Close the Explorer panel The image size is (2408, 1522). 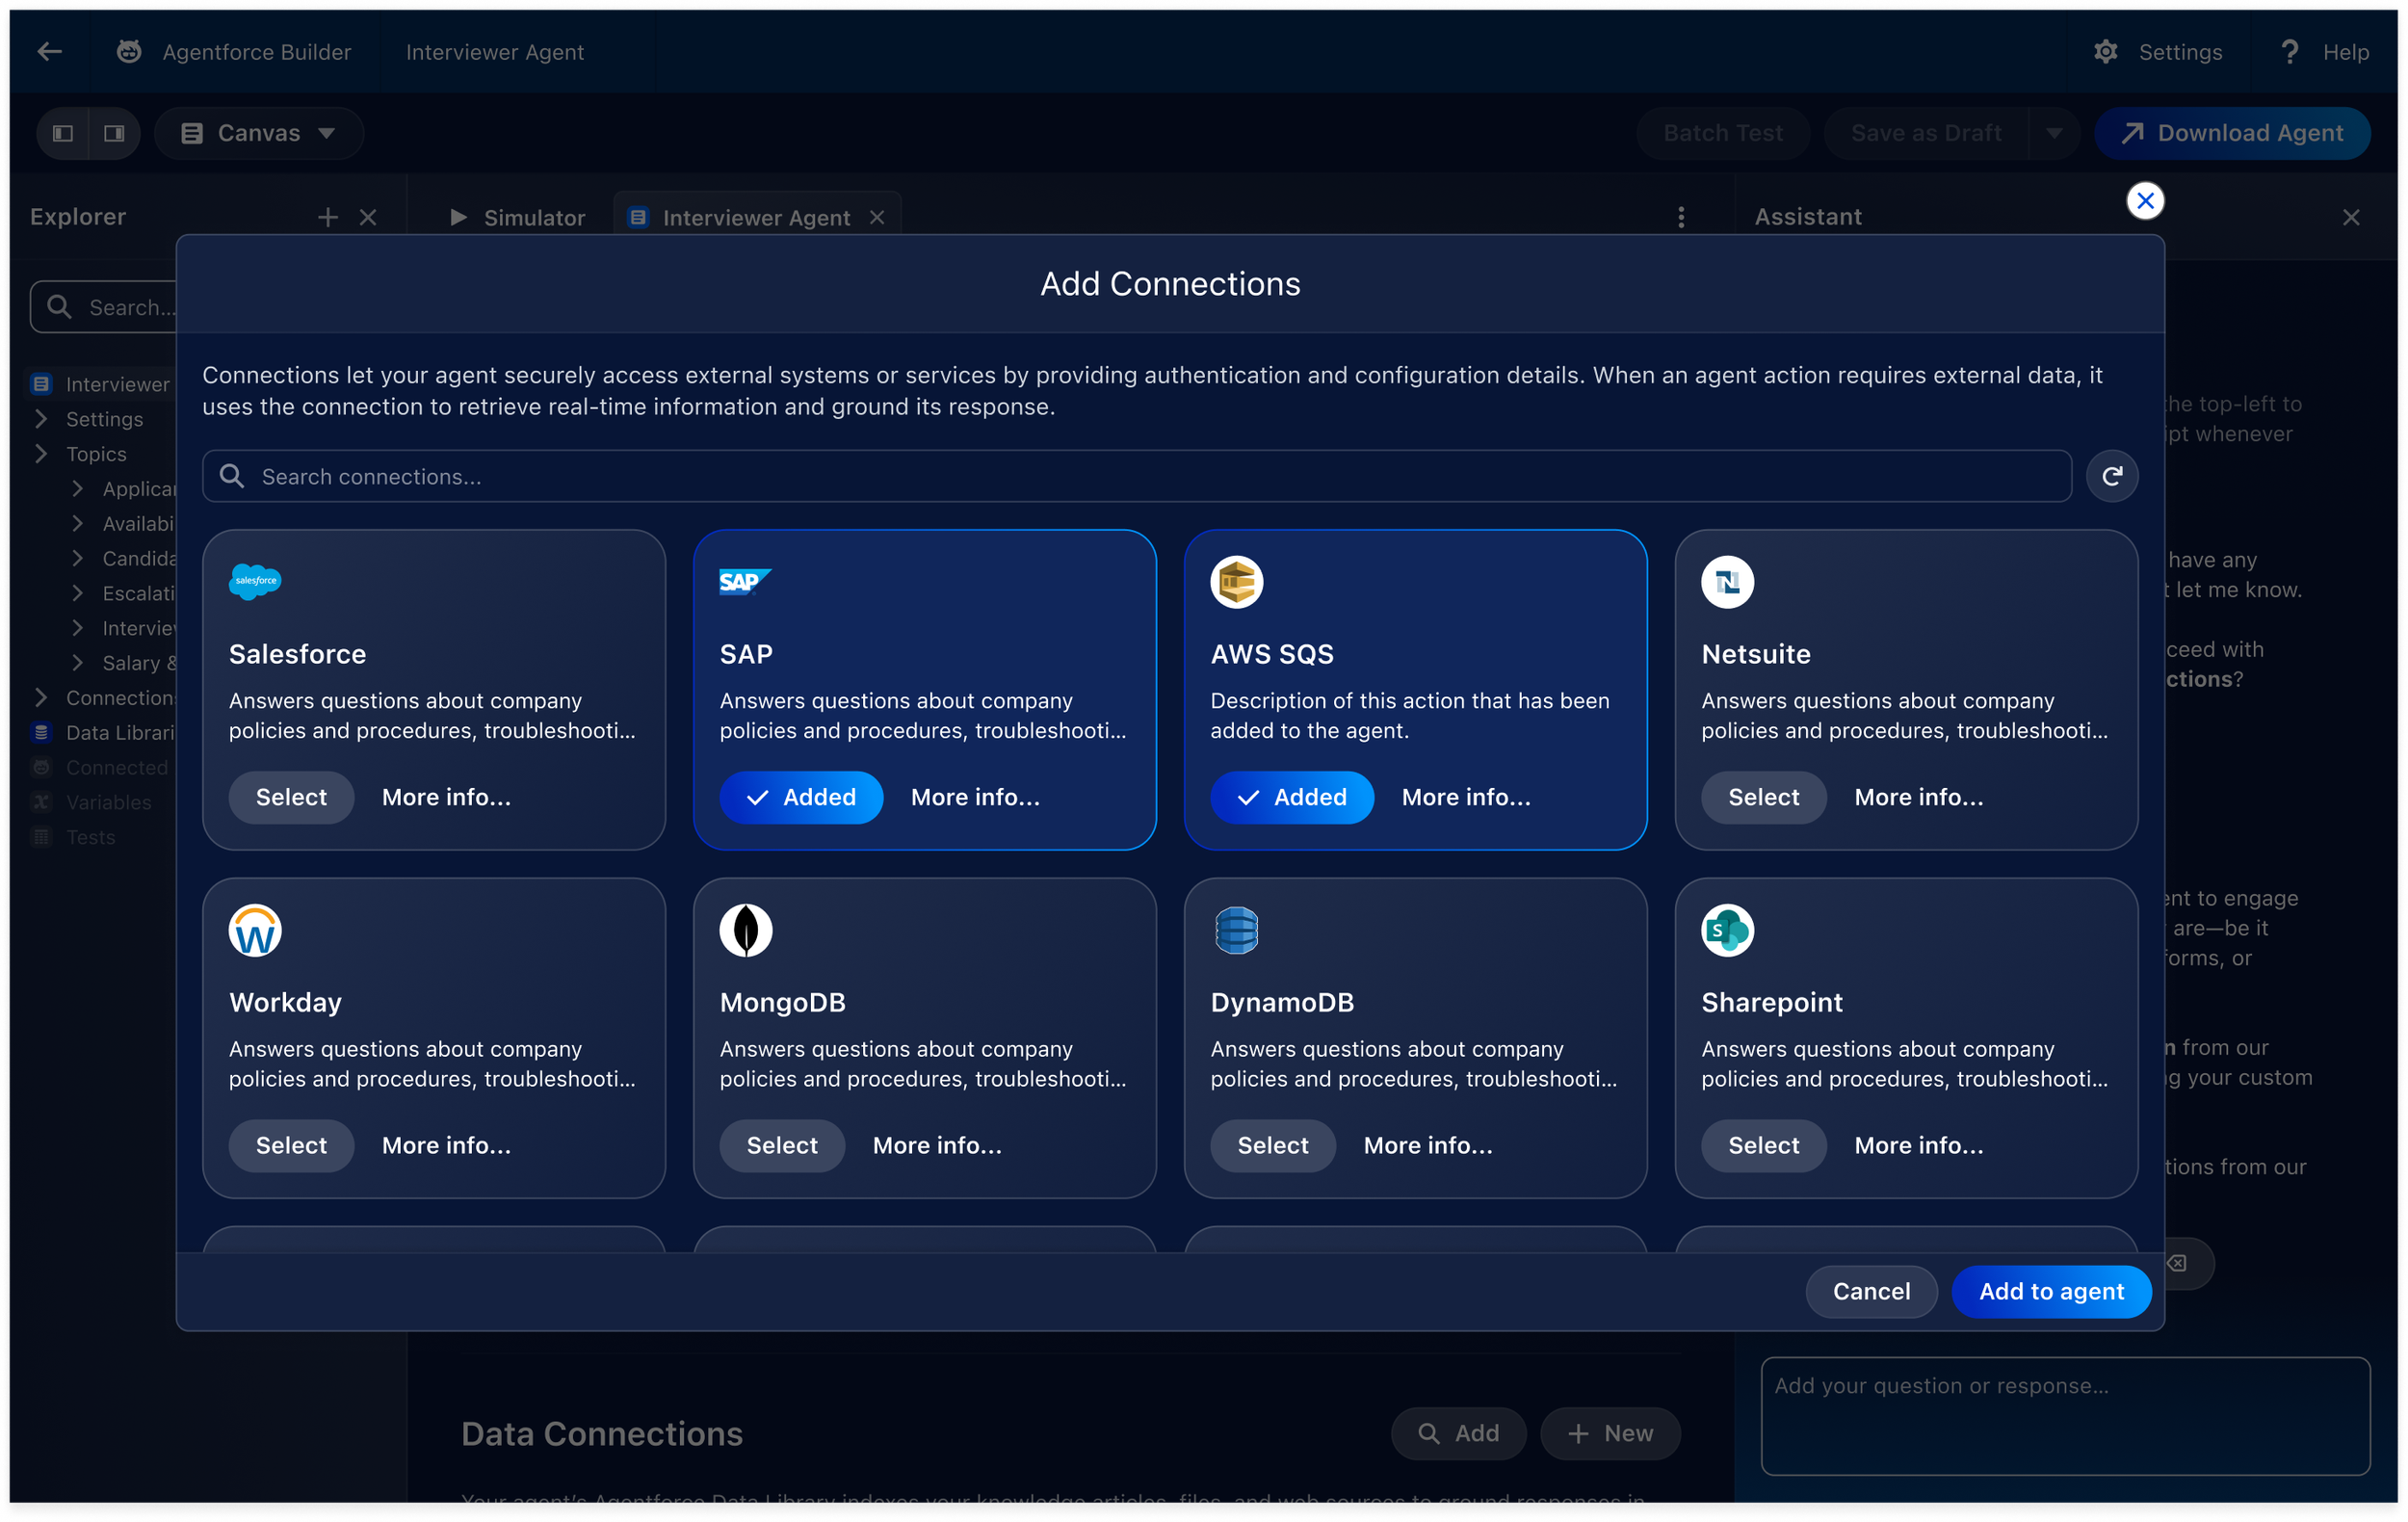(x=368, y=217)
